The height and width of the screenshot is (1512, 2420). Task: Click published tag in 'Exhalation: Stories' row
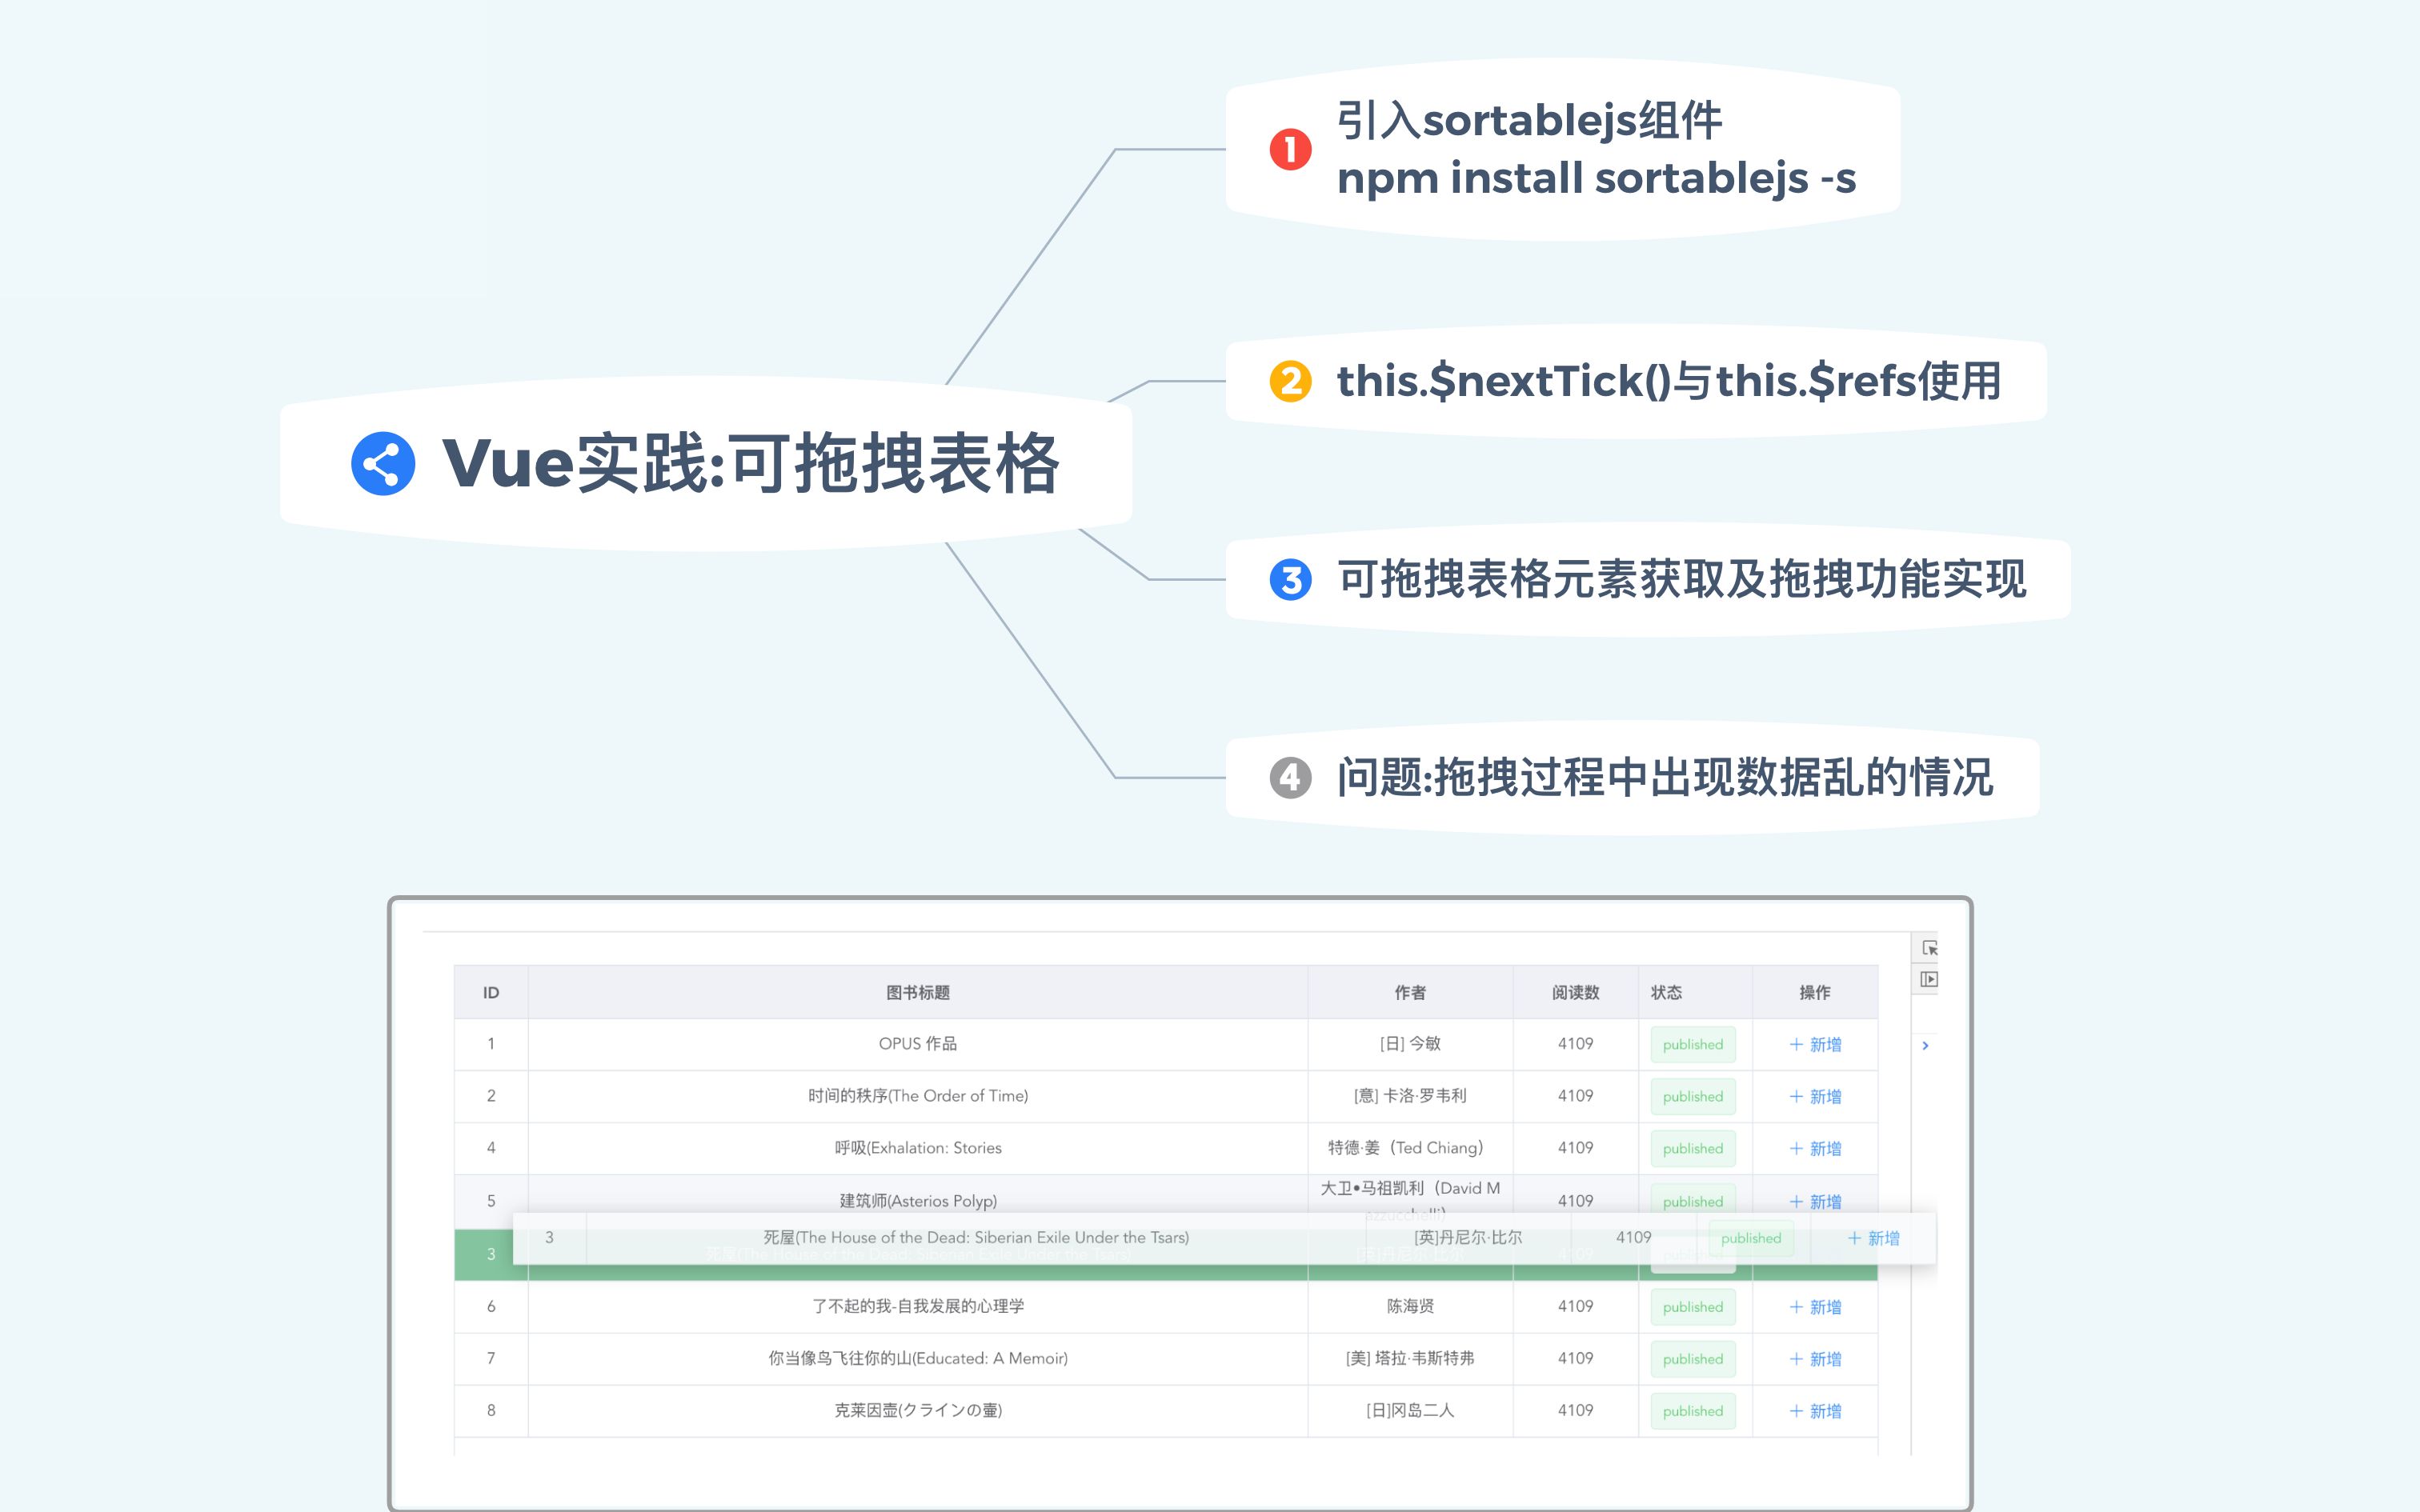click(1693, 1148)
